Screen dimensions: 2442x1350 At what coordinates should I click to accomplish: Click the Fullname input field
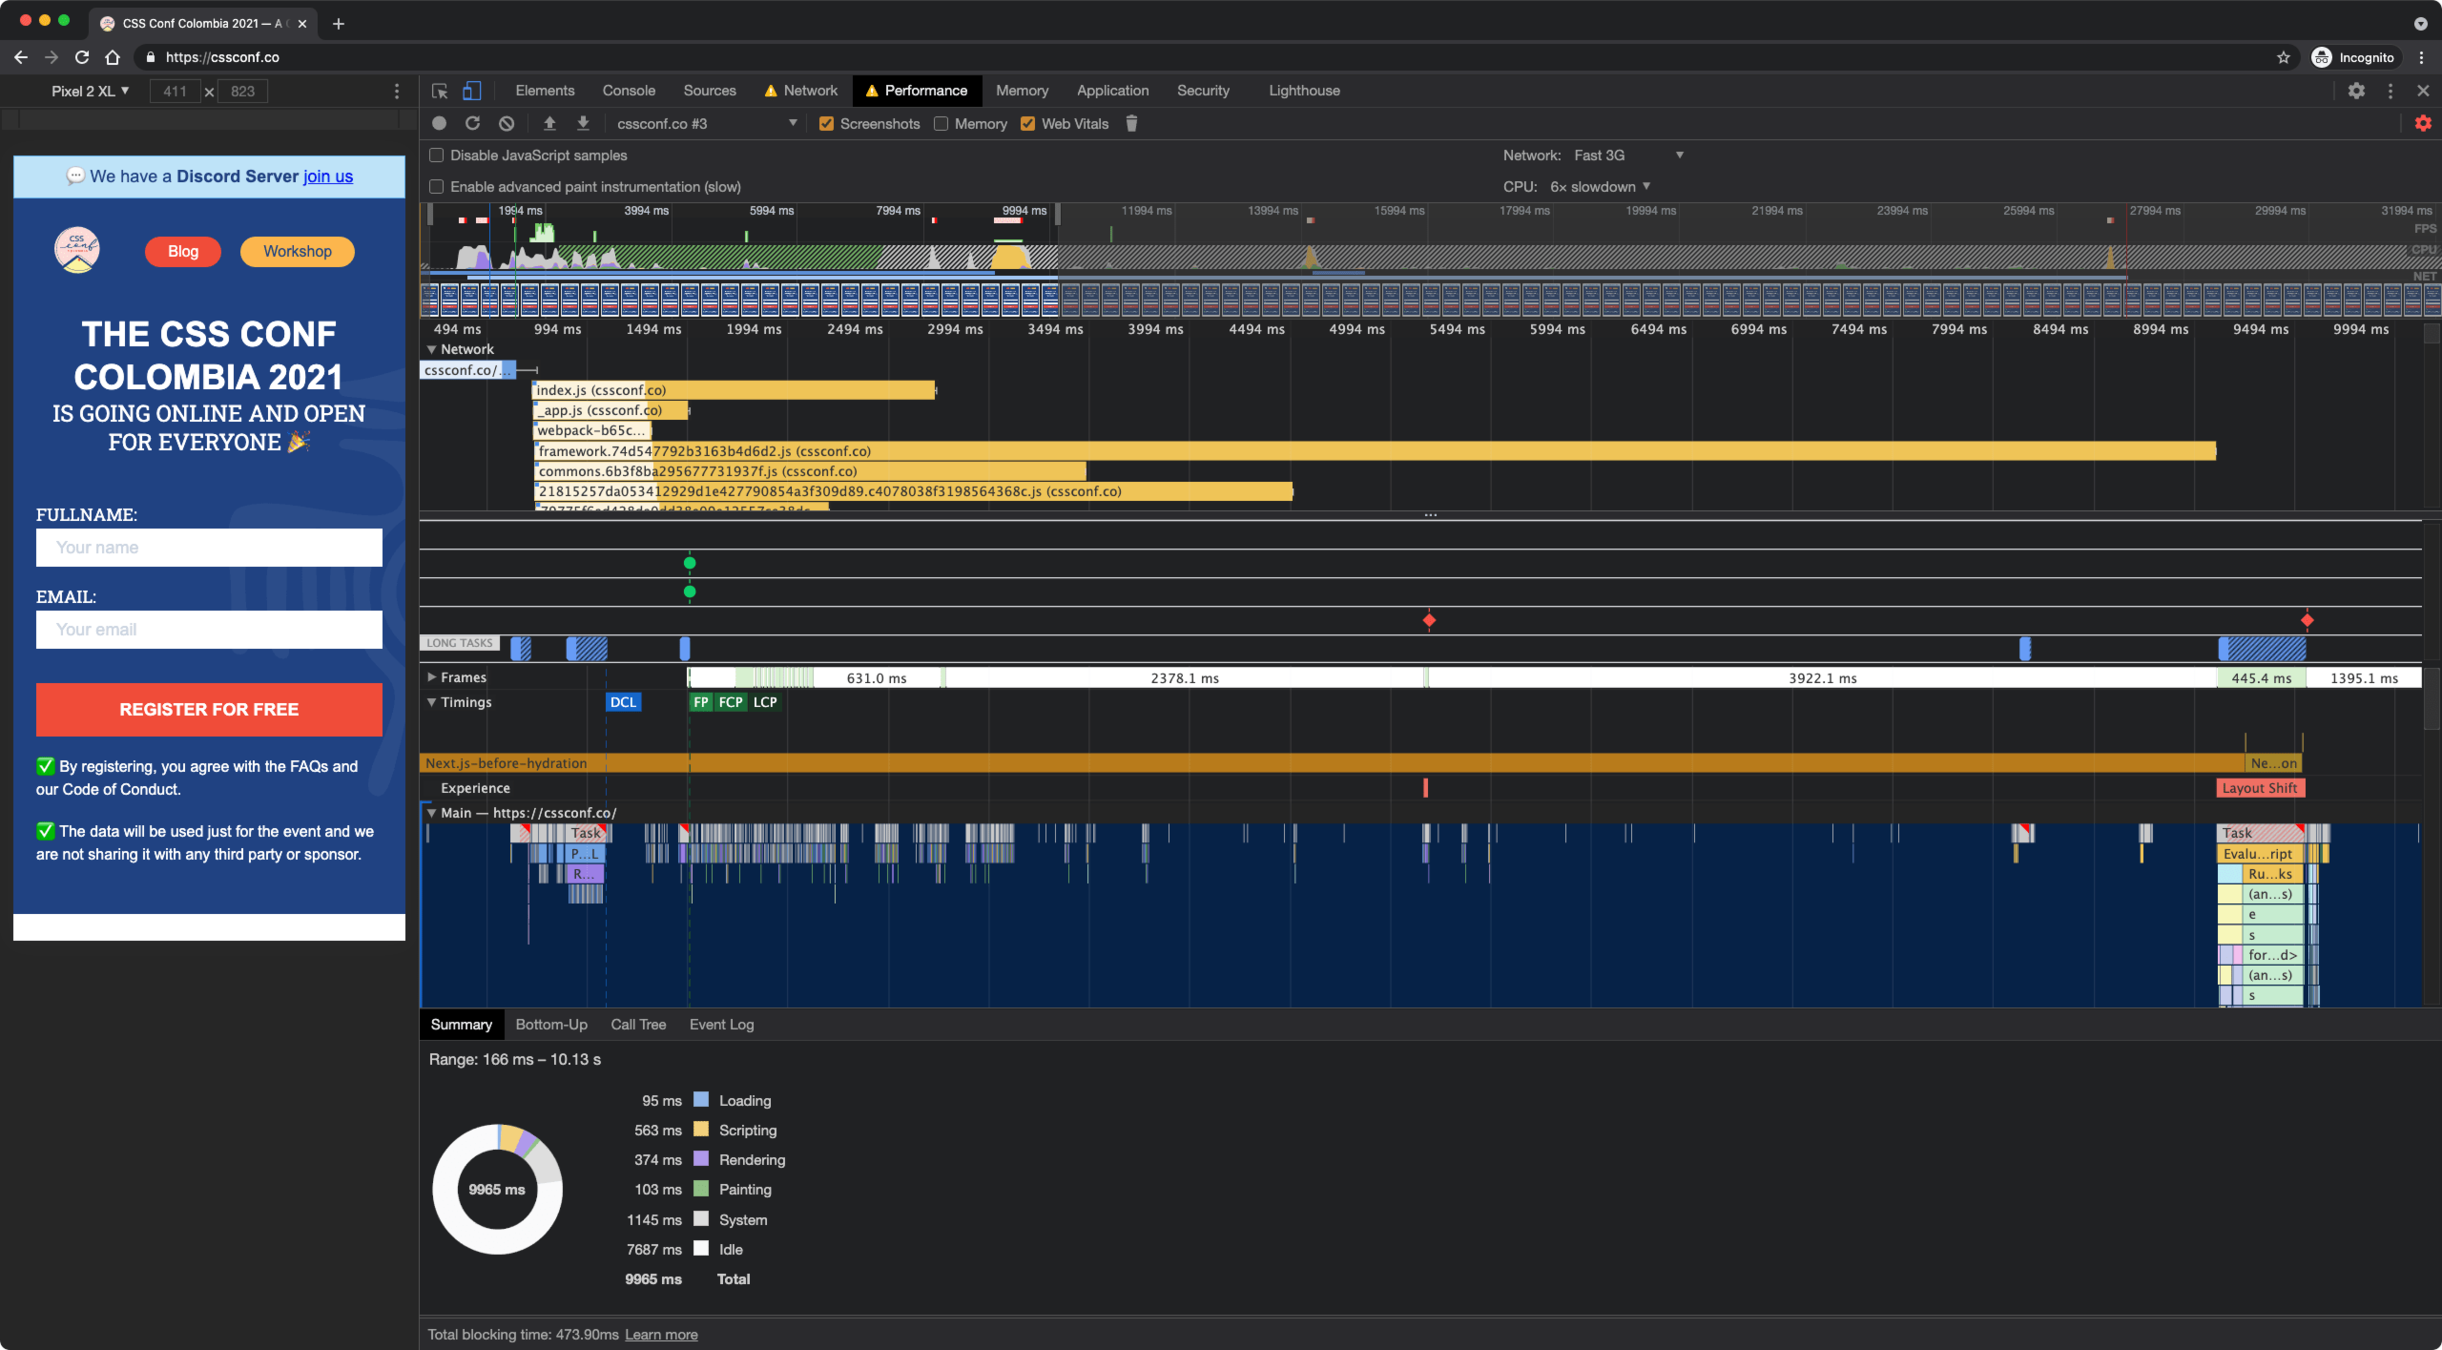[209, 547]
